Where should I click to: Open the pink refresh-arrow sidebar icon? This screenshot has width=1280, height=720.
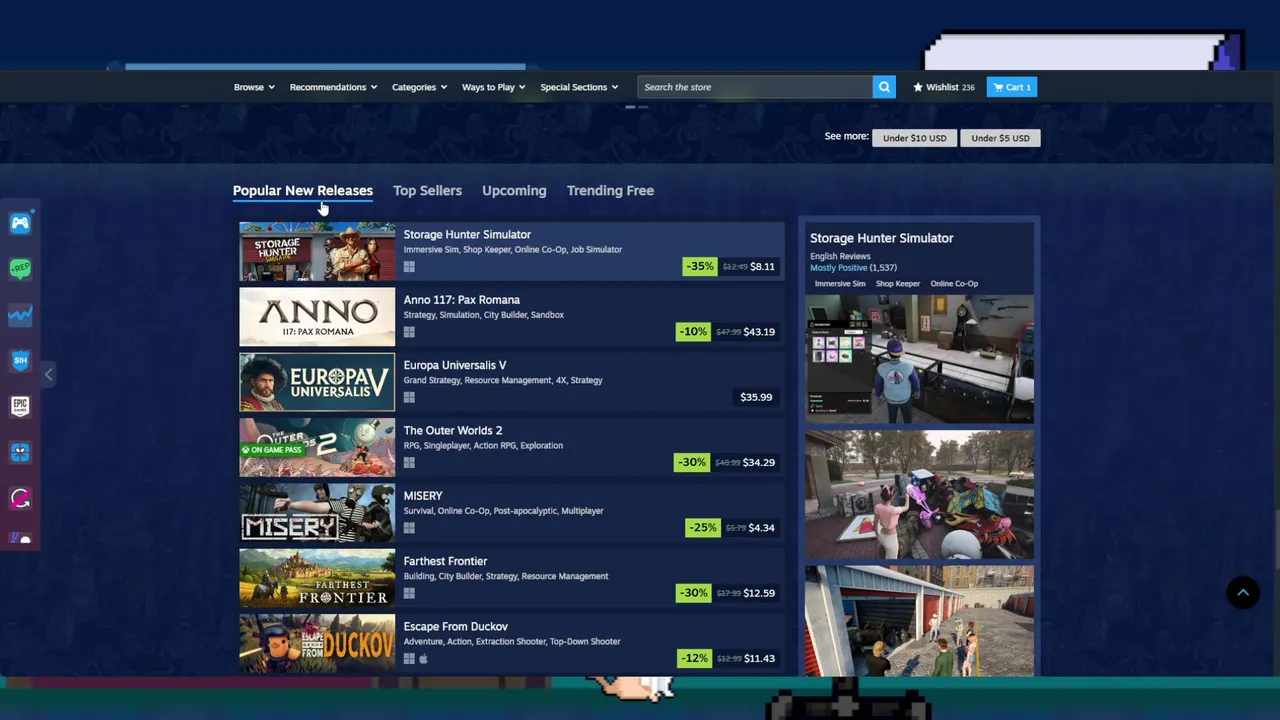click(20, 498)
